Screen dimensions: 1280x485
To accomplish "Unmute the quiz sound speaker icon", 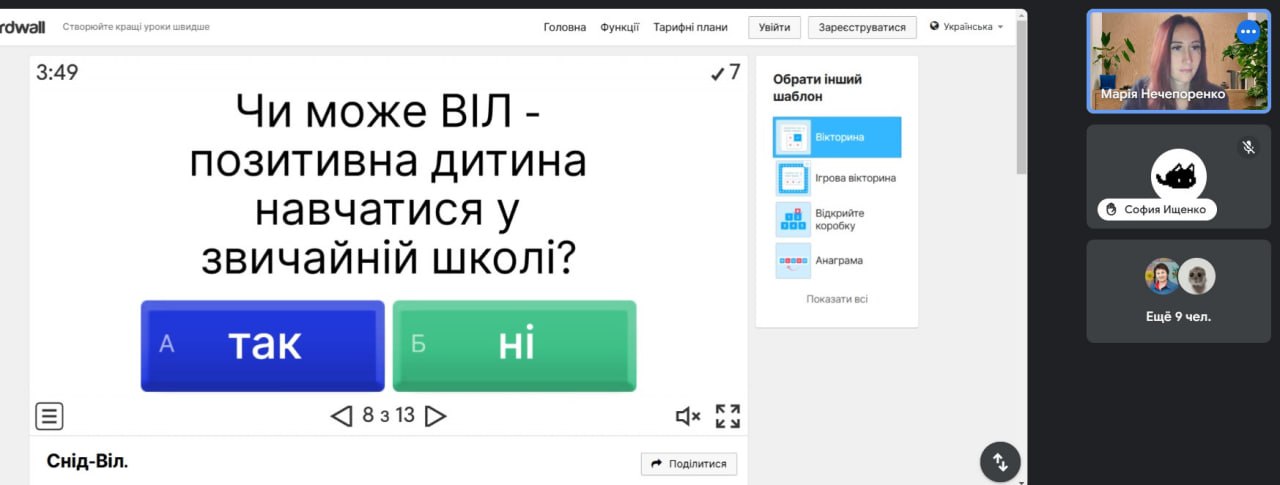I will point(687,416).
